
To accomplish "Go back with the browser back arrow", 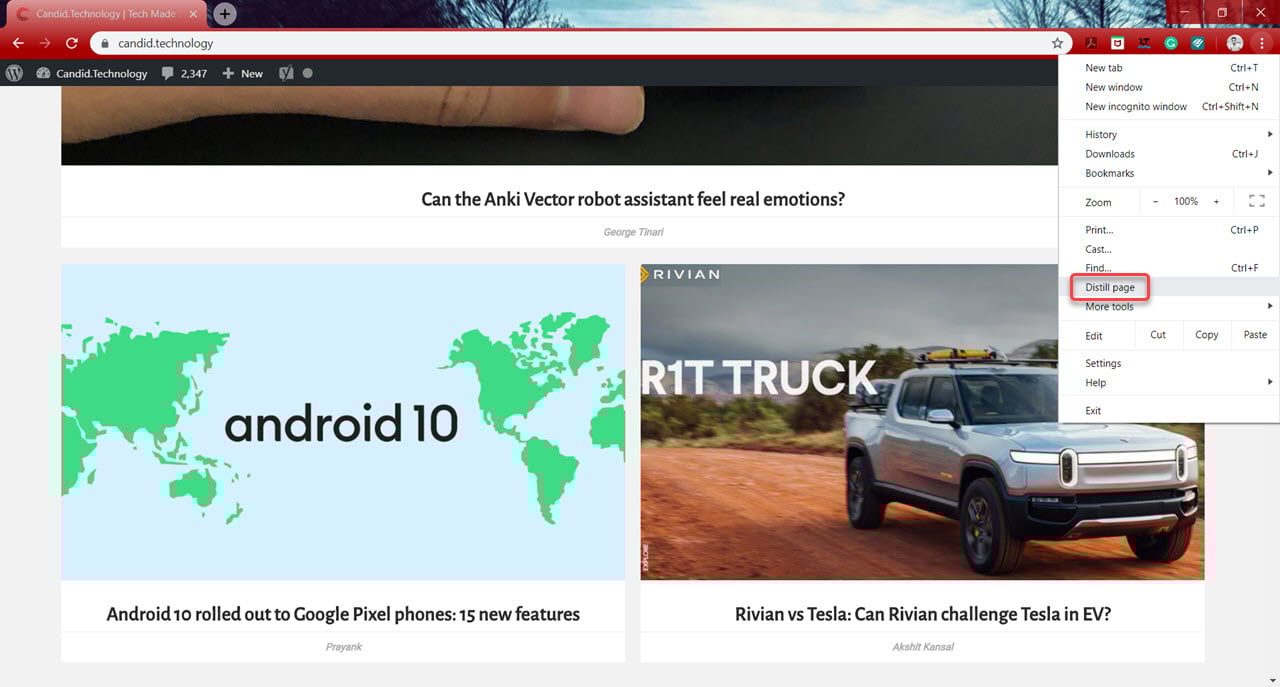I will 18,43.
